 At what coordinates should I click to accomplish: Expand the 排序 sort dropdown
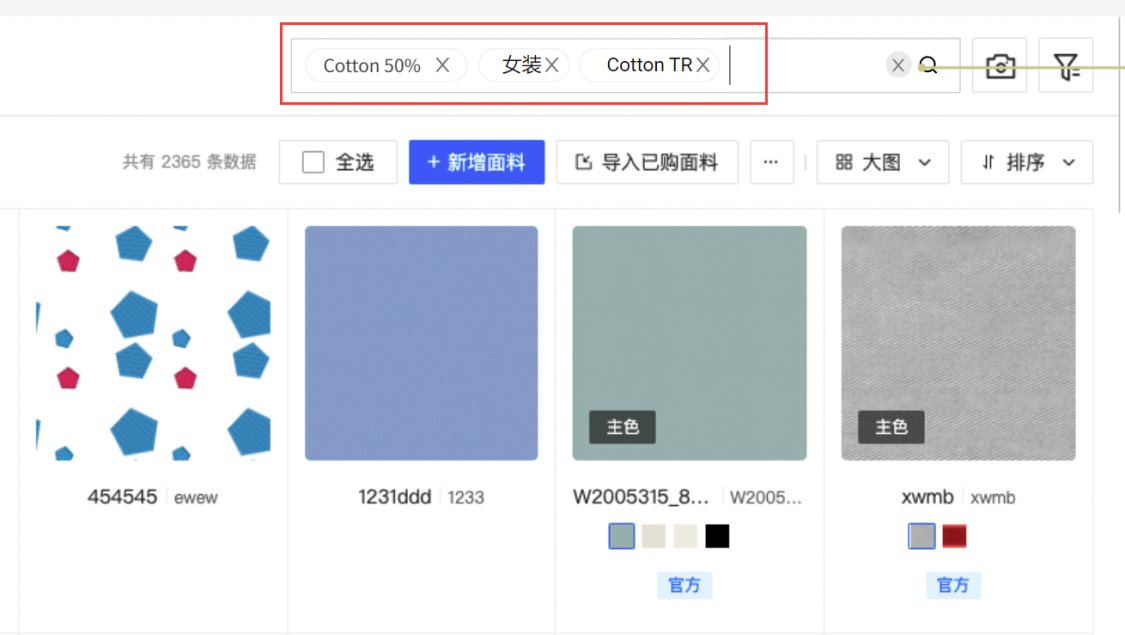tap(1026, 162)
